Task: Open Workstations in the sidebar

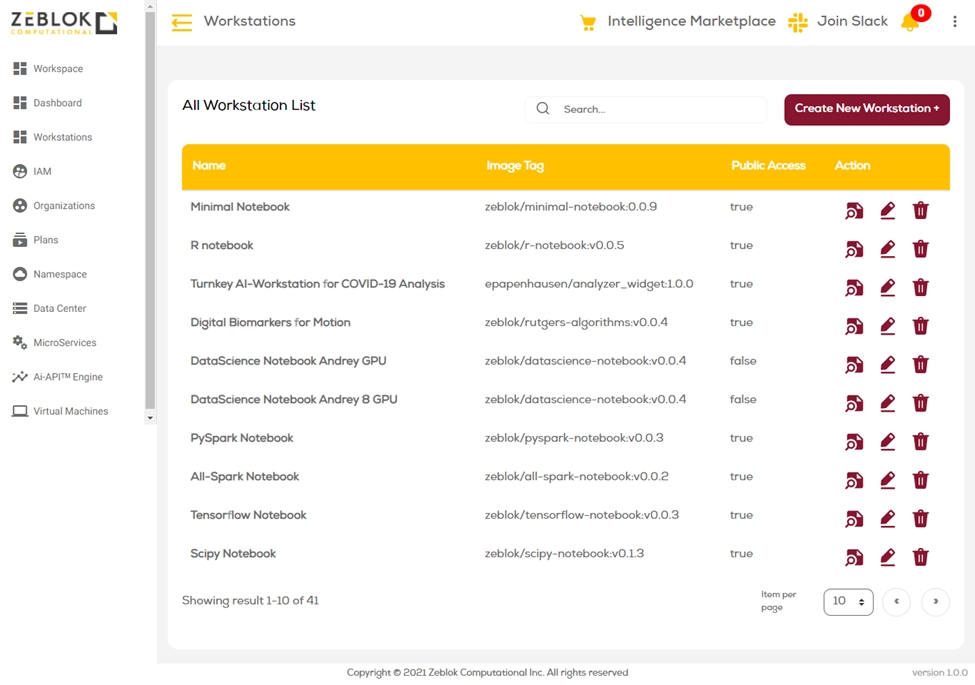Action: (x=62, y=137)
